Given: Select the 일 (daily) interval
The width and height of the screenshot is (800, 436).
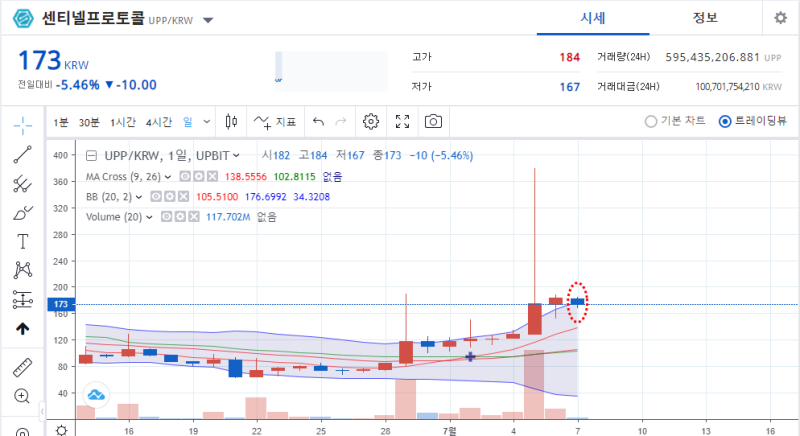Looking at the screenshot, I should pos(188,122).
